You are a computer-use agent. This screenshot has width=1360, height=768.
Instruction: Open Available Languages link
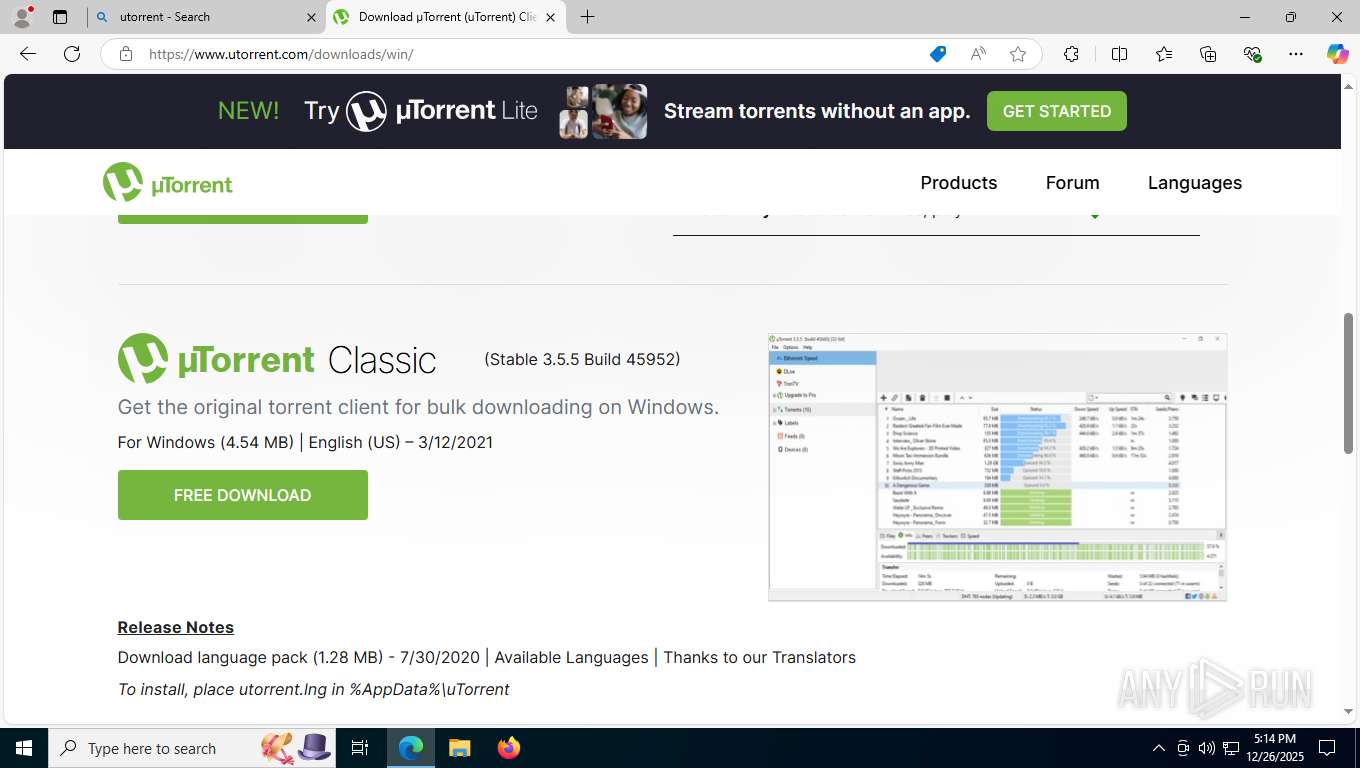(x=571, y=657)
